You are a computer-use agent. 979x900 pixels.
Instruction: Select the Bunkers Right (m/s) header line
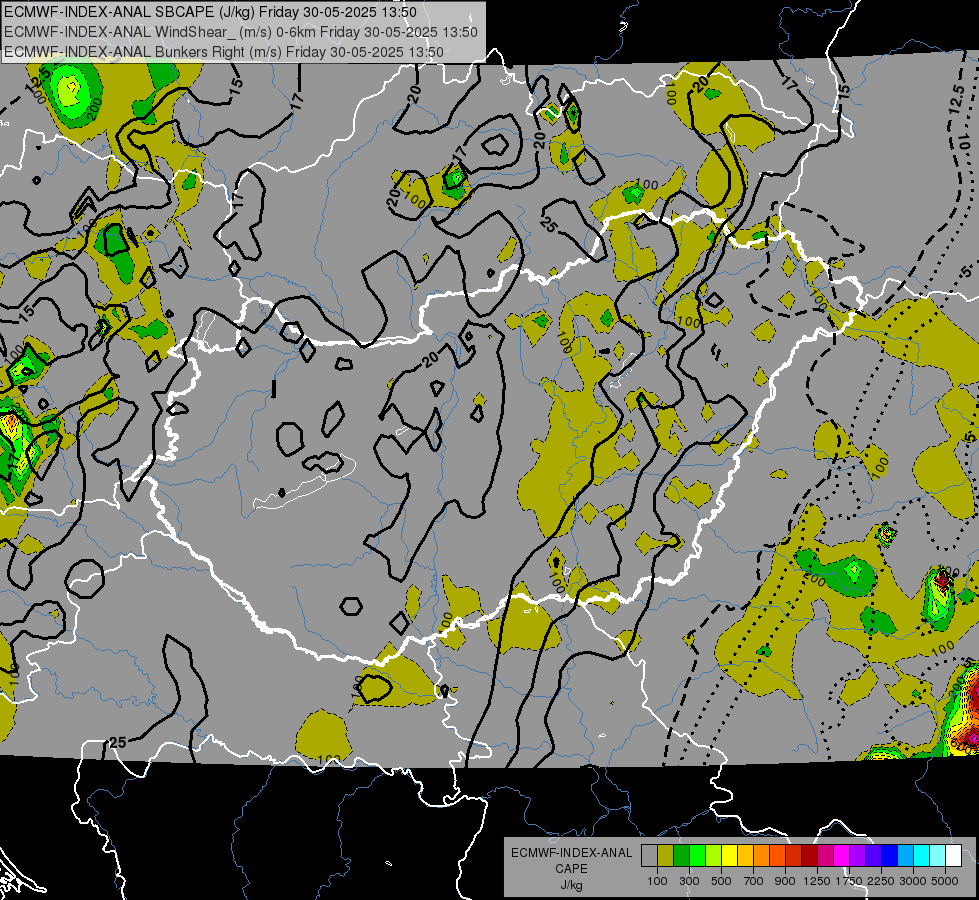click(224, 52)
